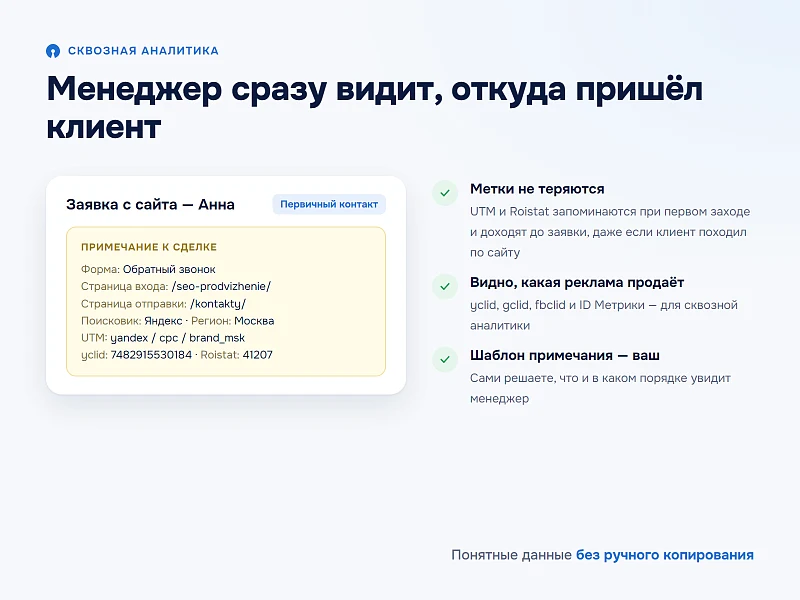The height and width of the screenshot is (600, 800).
Task: Click the Регион: Москва text
Action: [233, 321]
